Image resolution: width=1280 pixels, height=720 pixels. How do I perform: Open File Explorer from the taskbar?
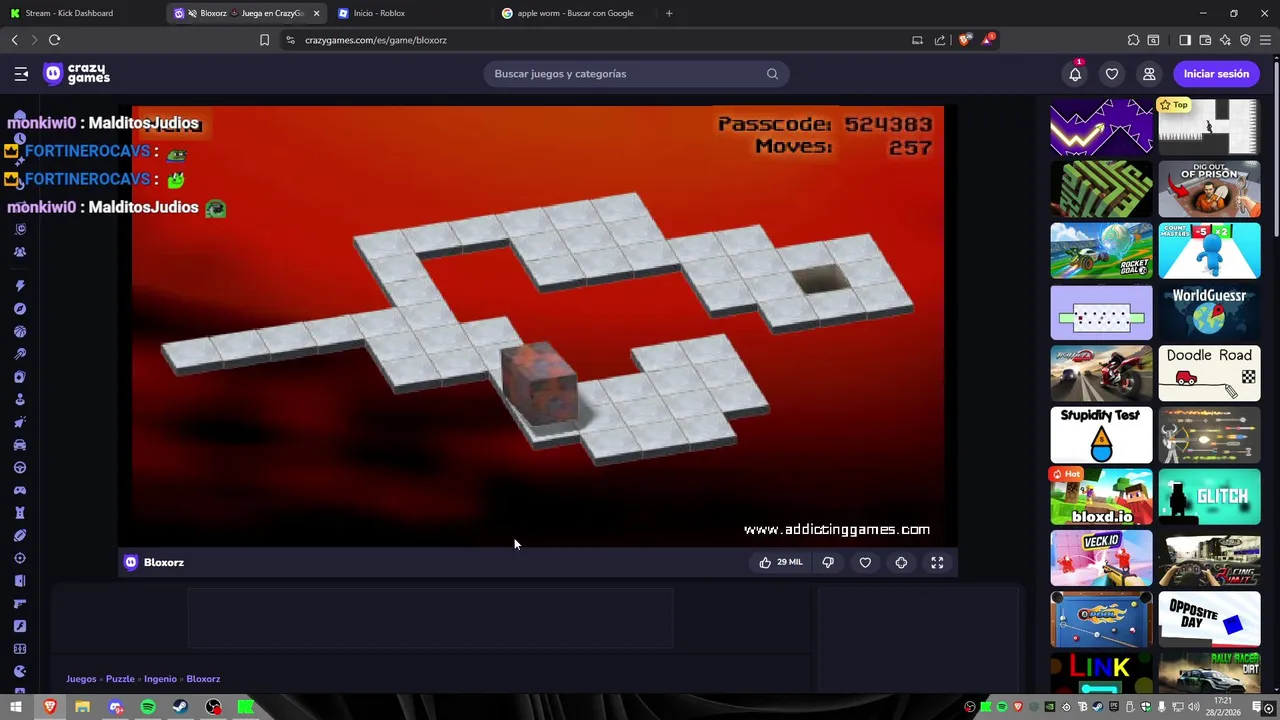click(82, 707)
